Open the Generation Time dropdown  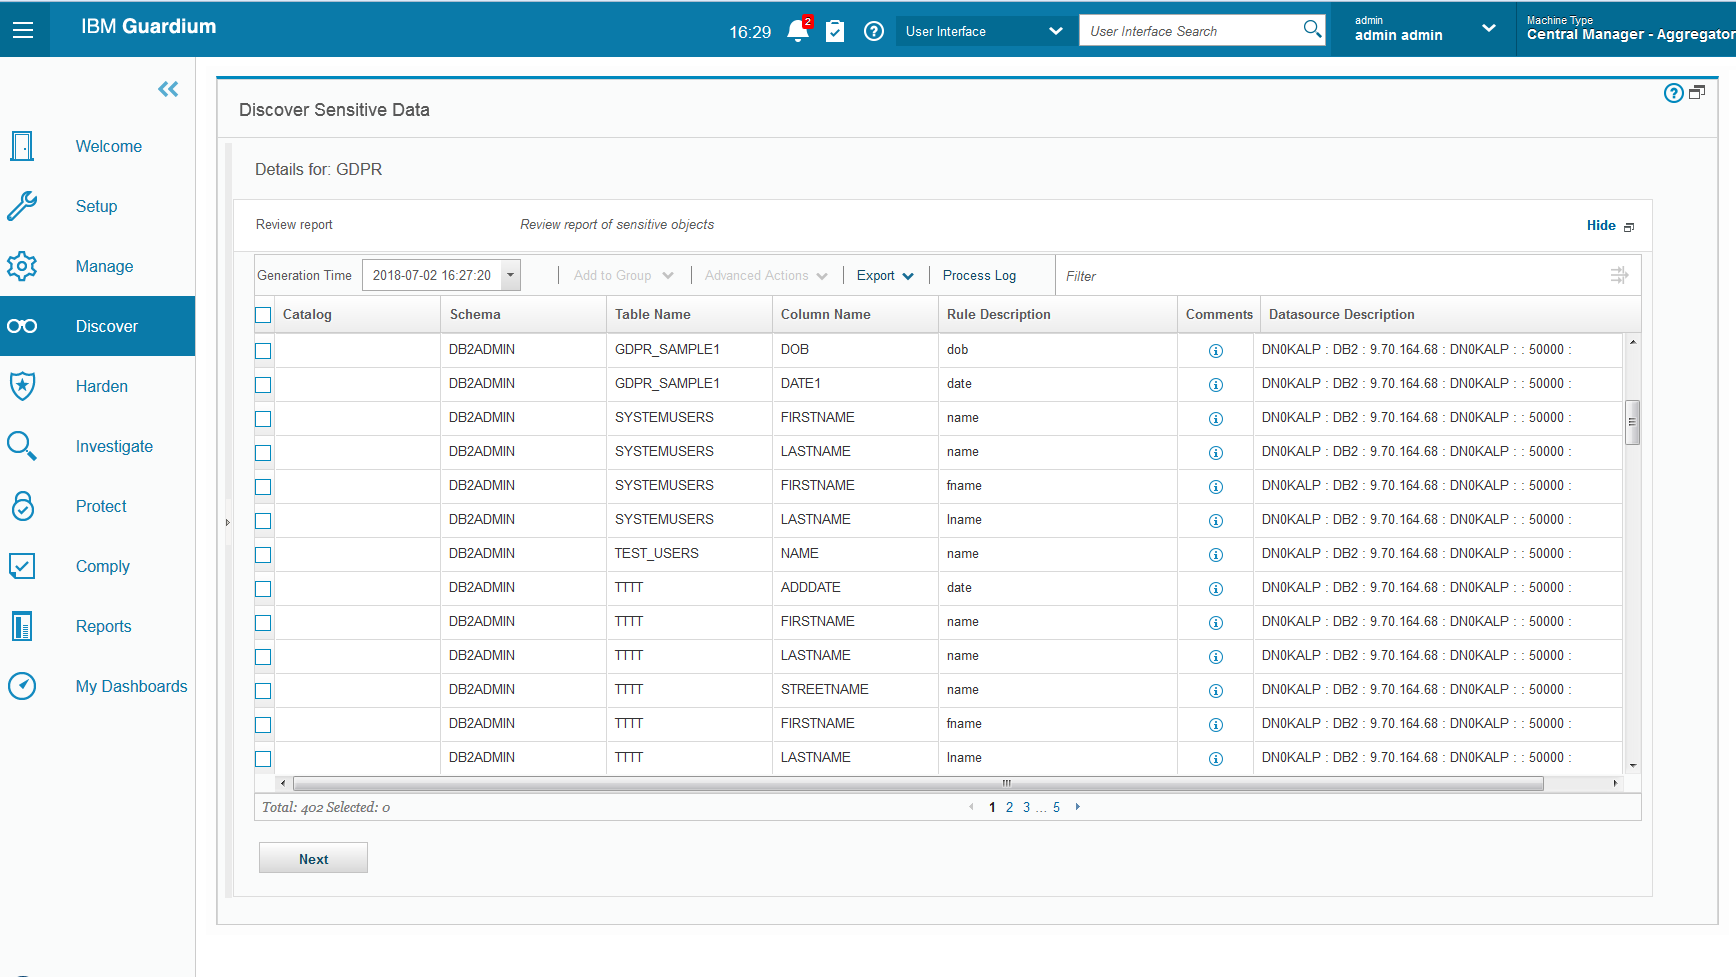[509, 274]
